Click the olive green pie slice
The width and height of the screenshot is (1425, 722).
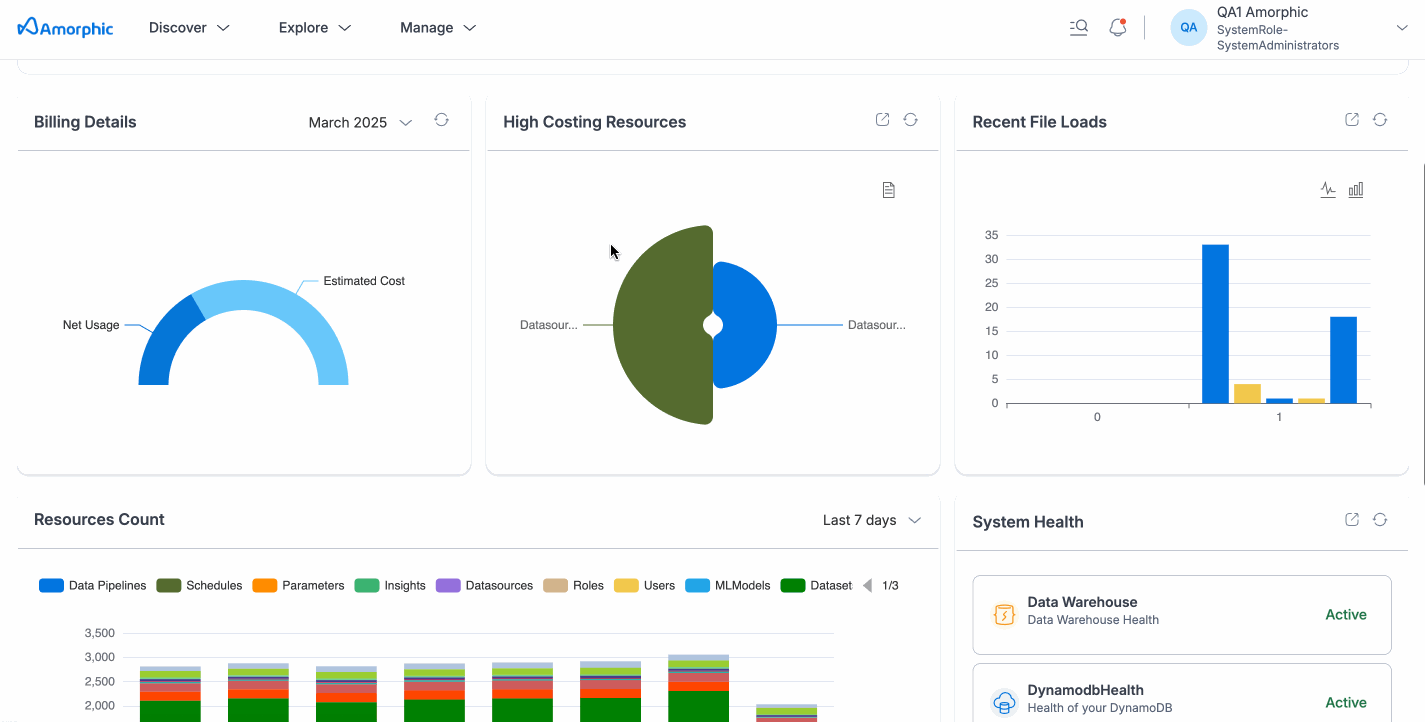click(x=662, y=325)
